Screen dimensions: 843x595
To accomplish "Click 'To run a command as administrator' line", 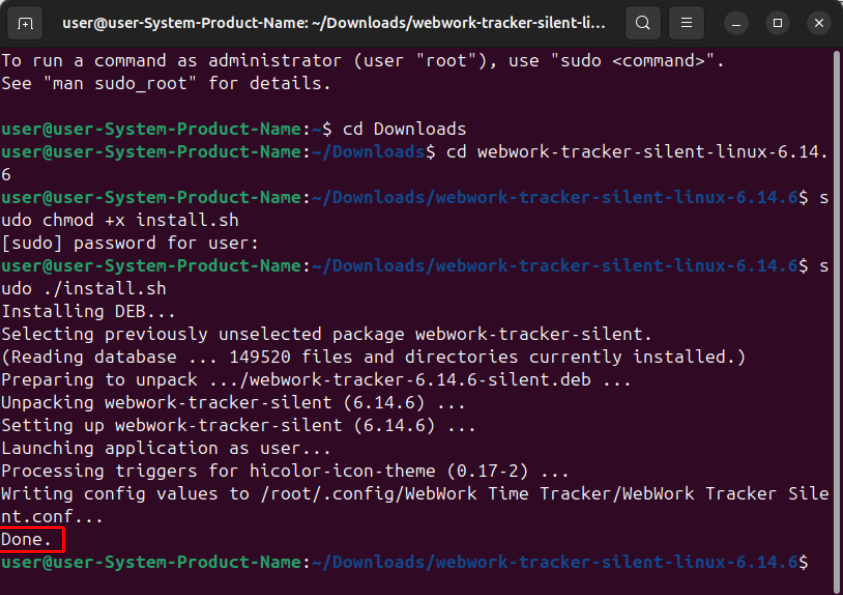I will 363,61.
